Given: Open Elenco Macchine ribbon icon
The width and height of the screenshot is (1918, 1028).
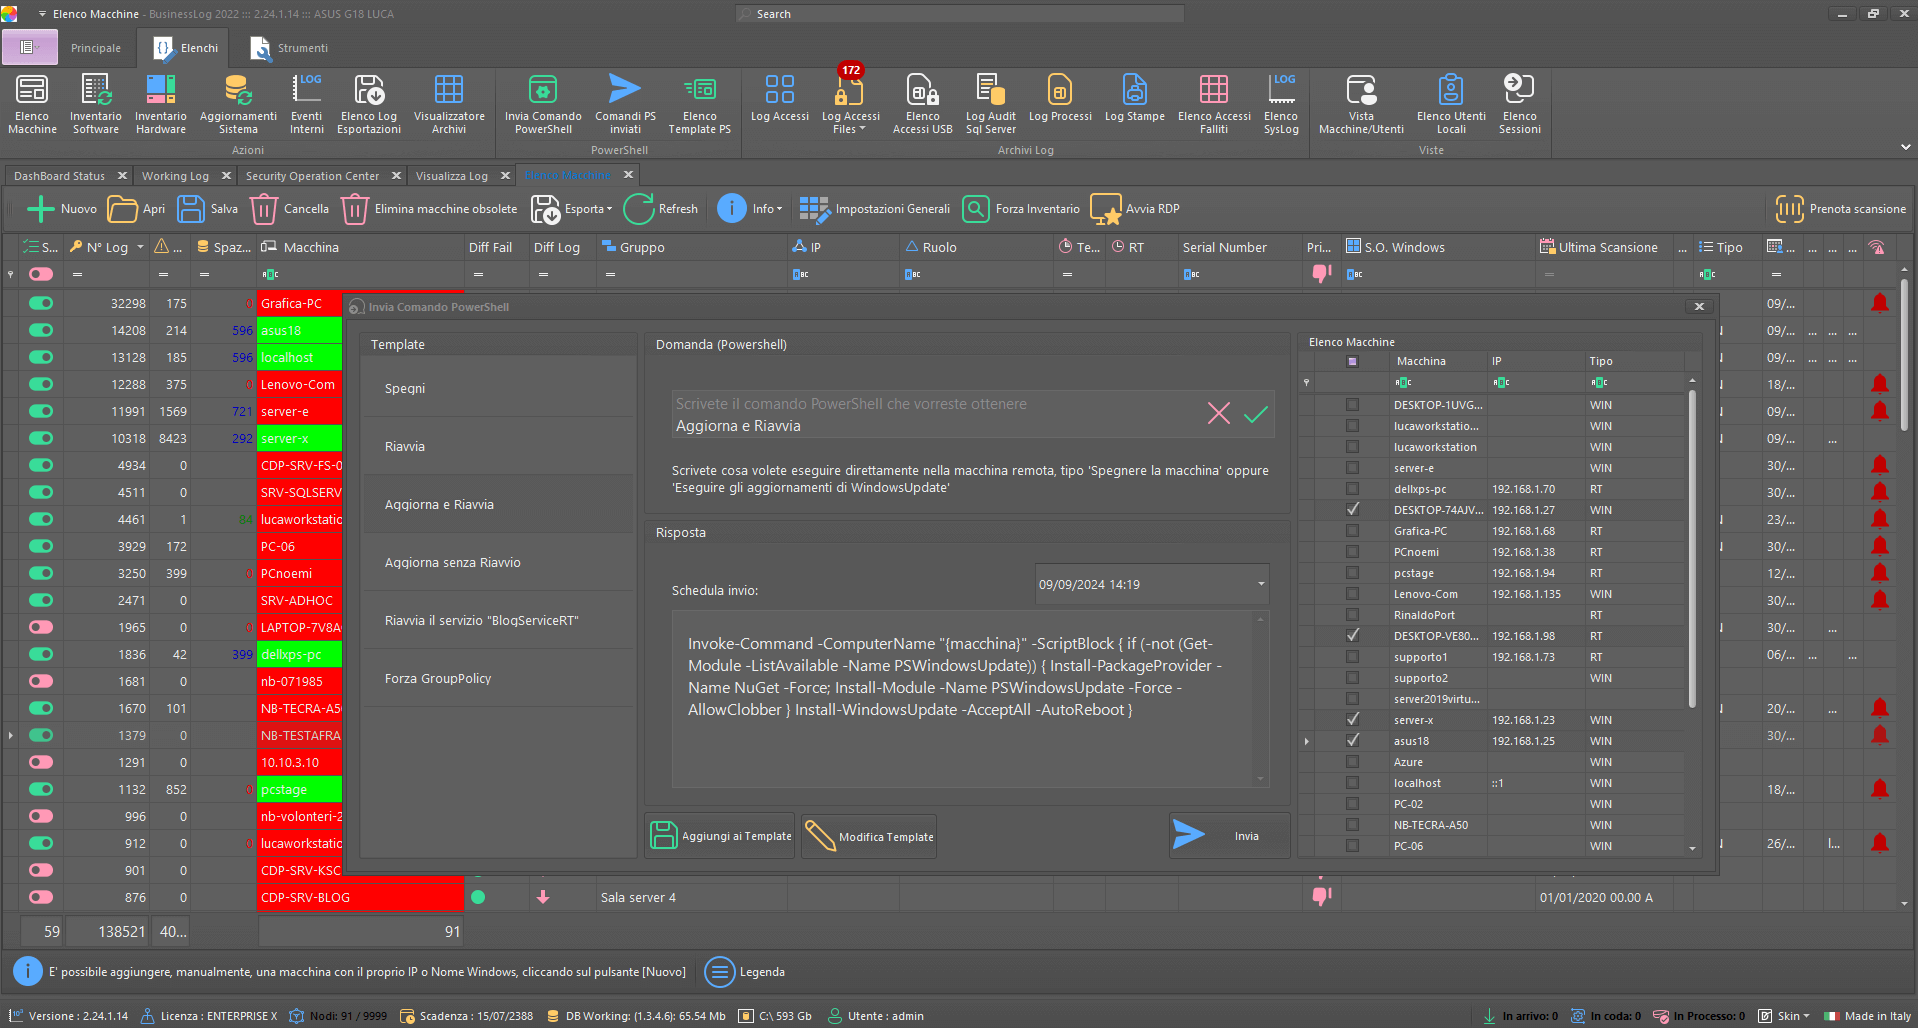Looking at the screenshot, I should (x=32, y=103).
